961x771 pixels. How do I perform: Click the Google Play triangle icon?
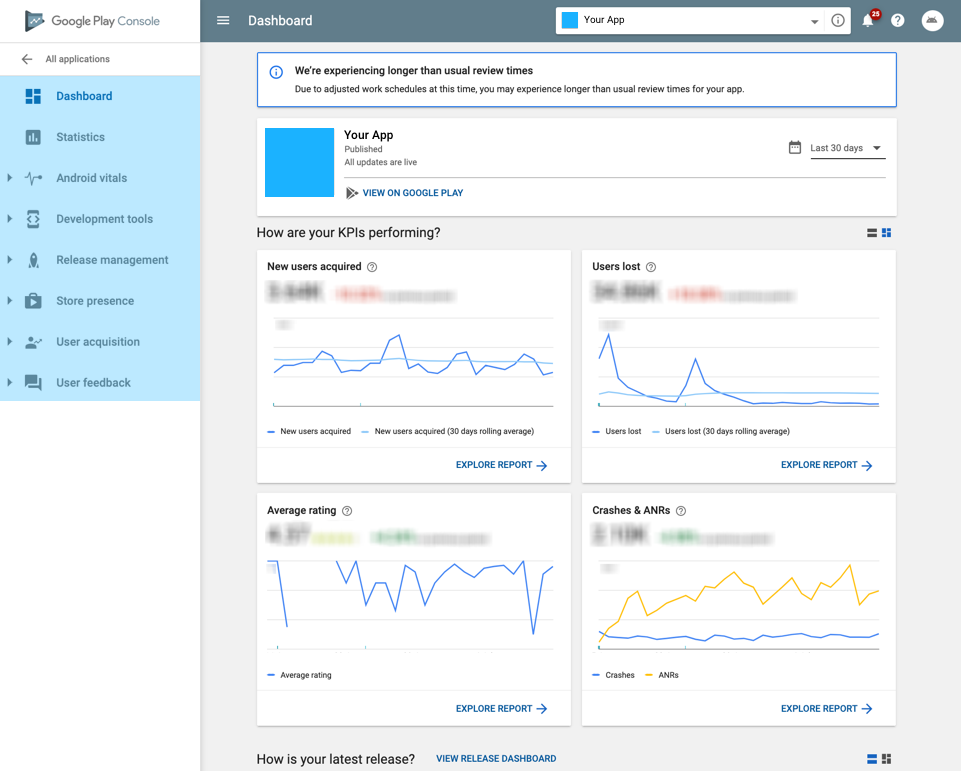[352, 193]
